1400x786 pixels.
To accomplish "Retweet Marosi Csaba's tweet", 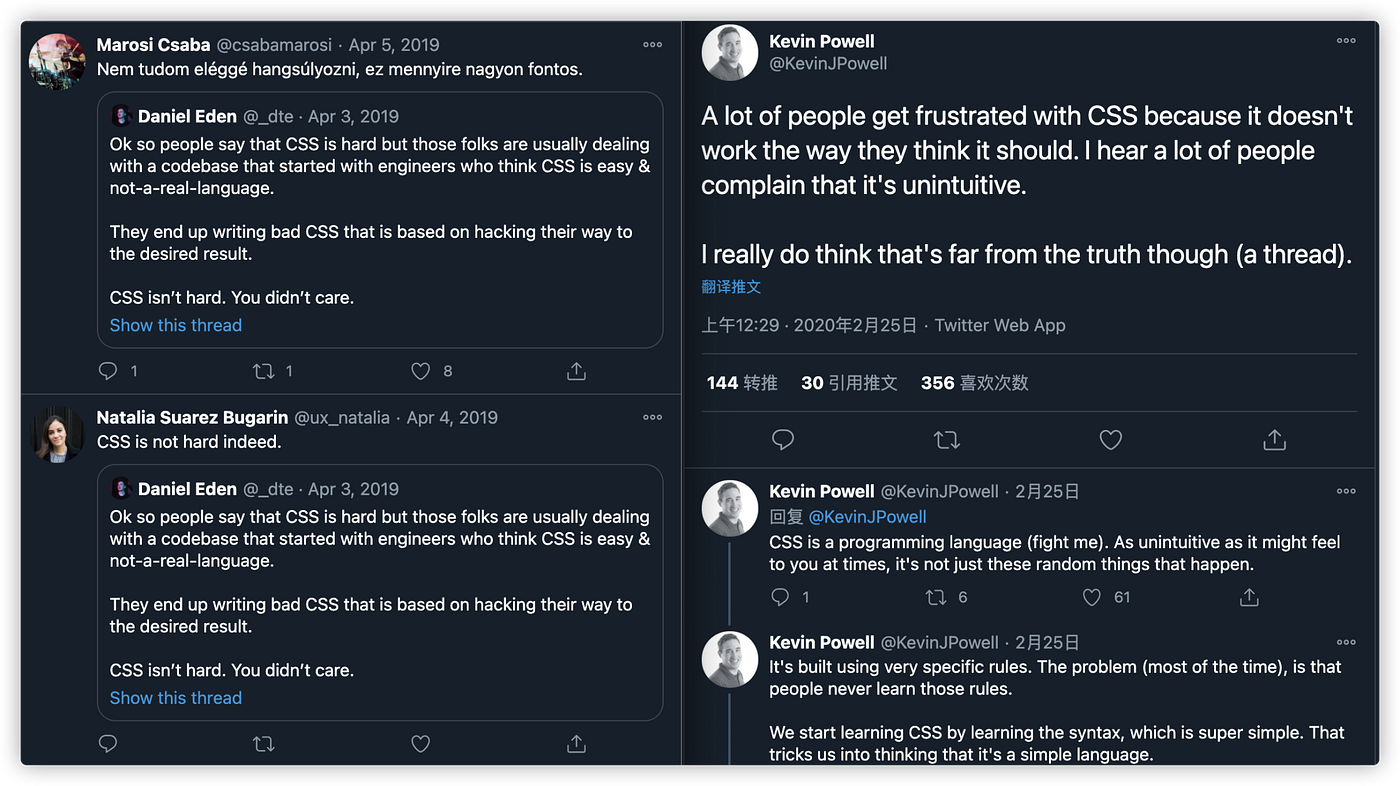I will tap(264, 371).
